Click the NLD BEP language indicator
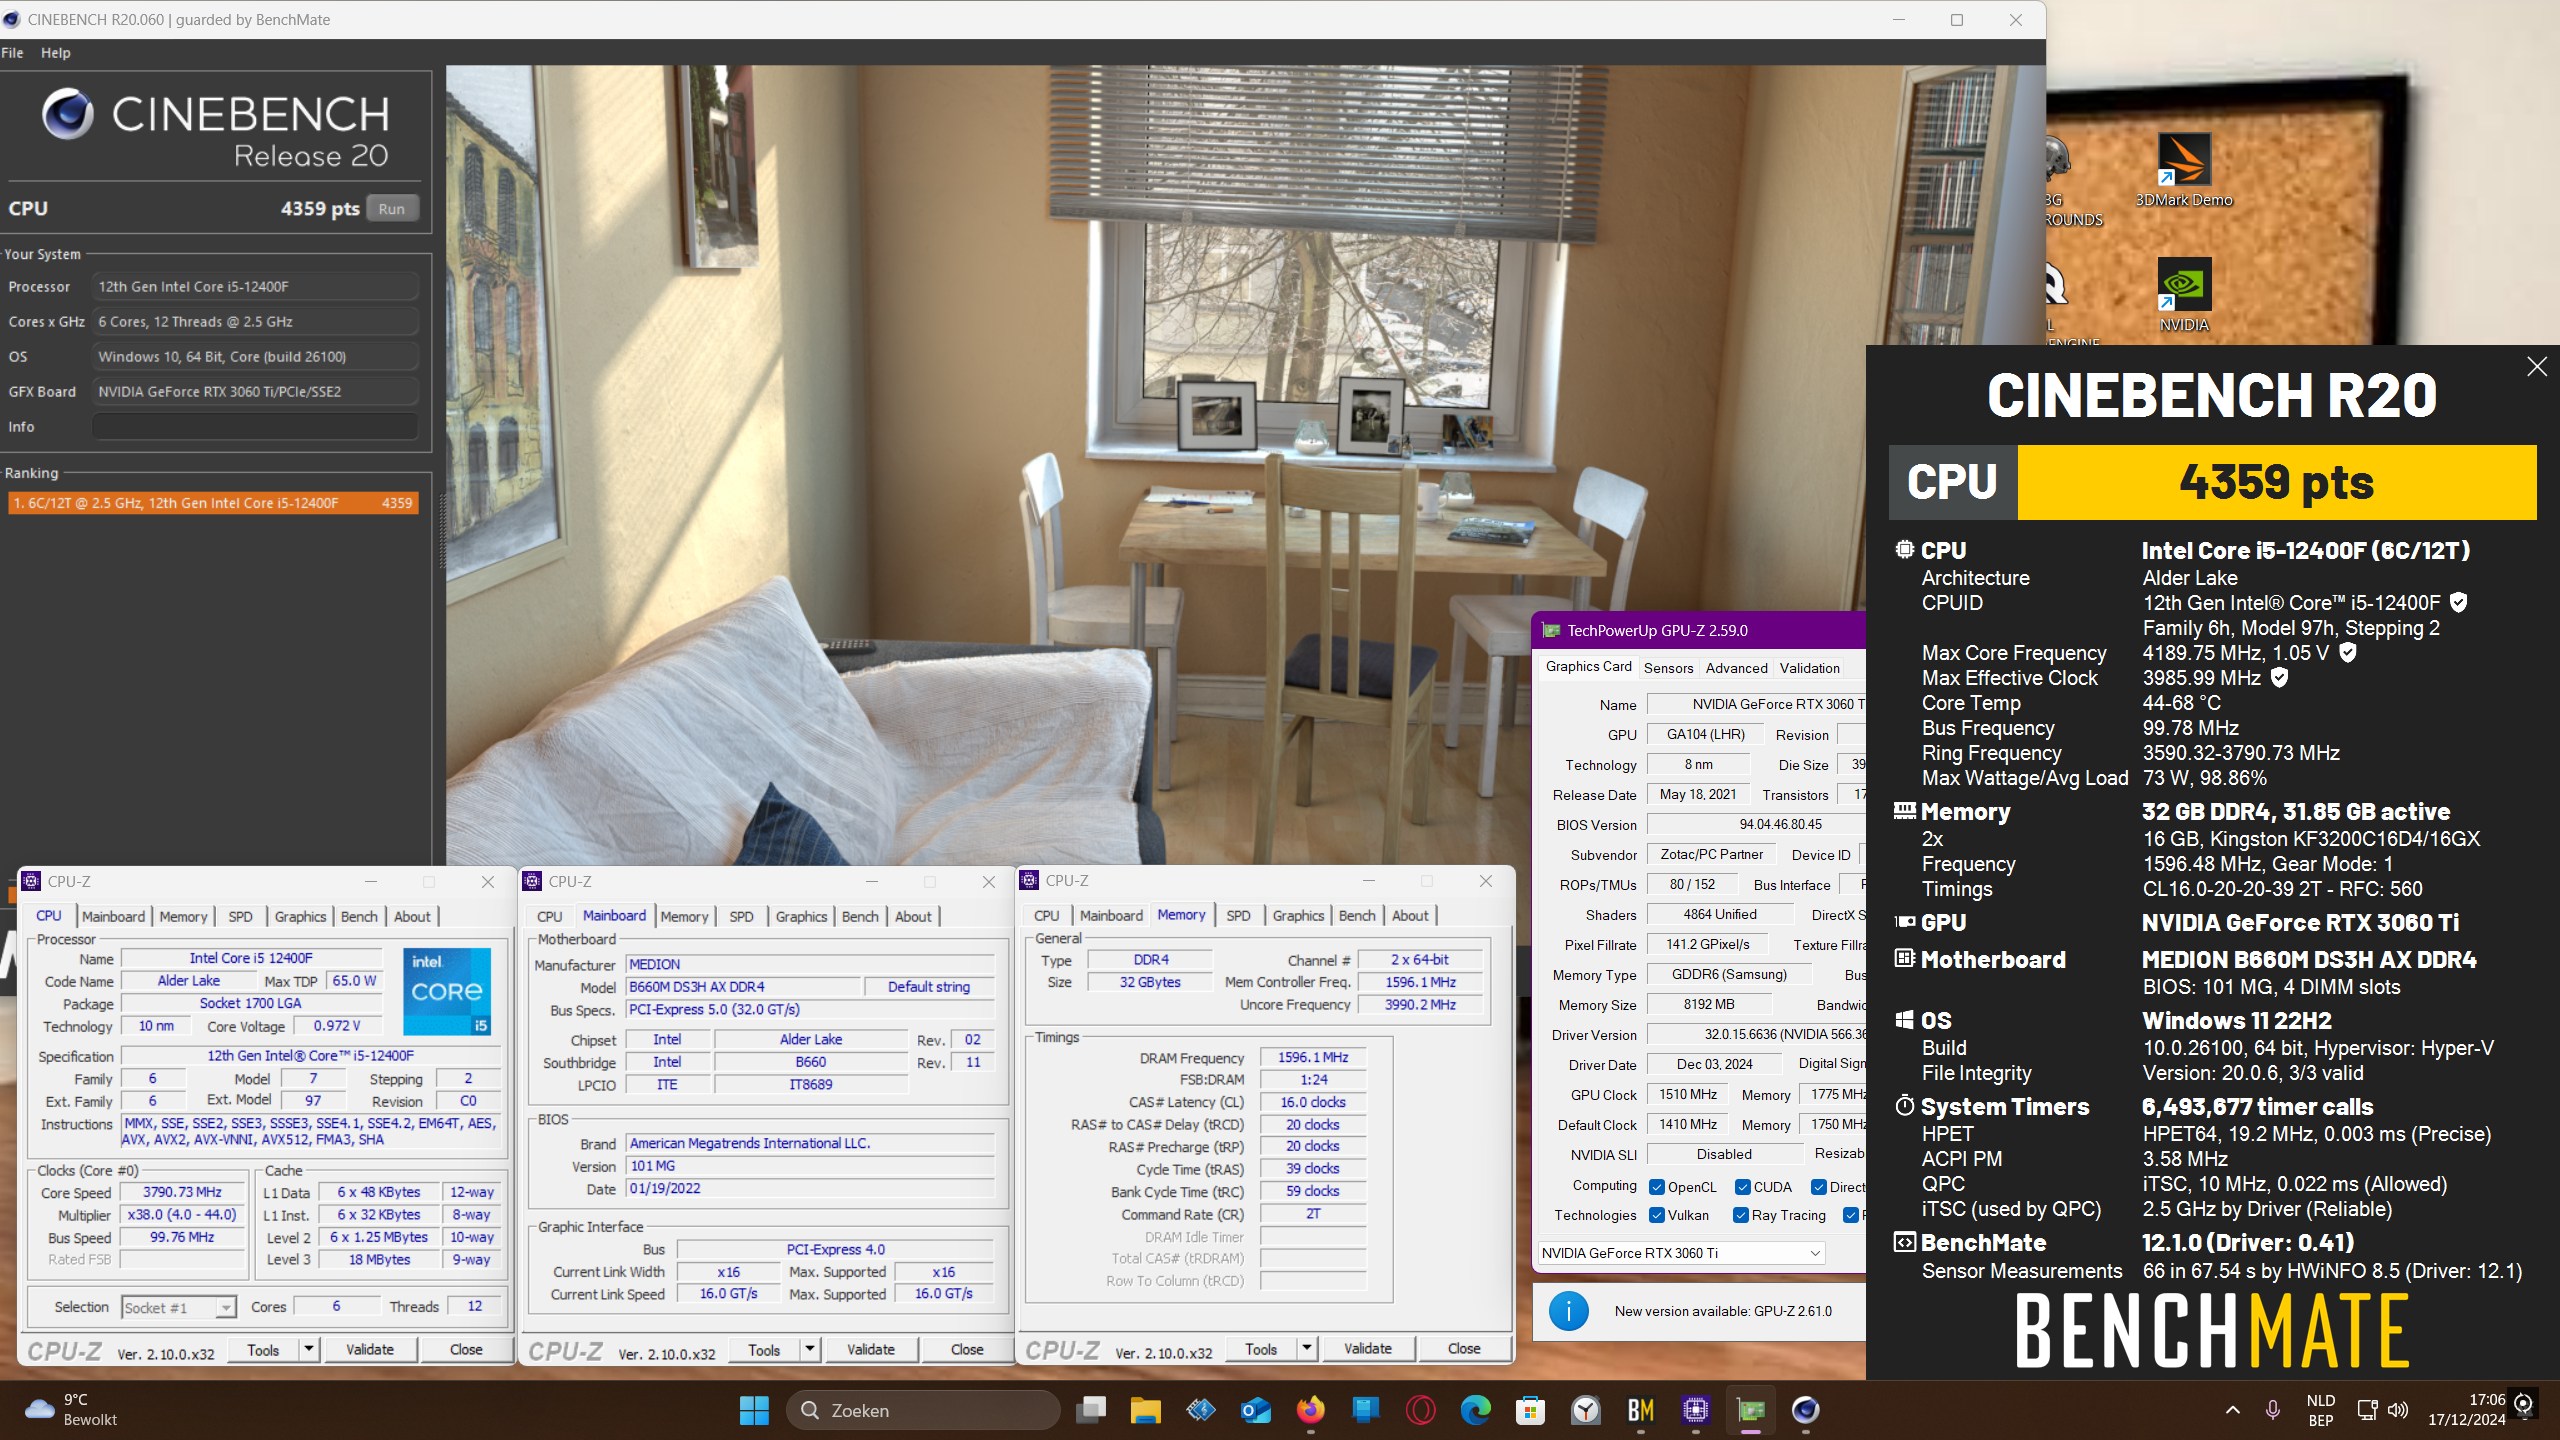Screen dimensions: 2560x1440 pos(2321,1410)
